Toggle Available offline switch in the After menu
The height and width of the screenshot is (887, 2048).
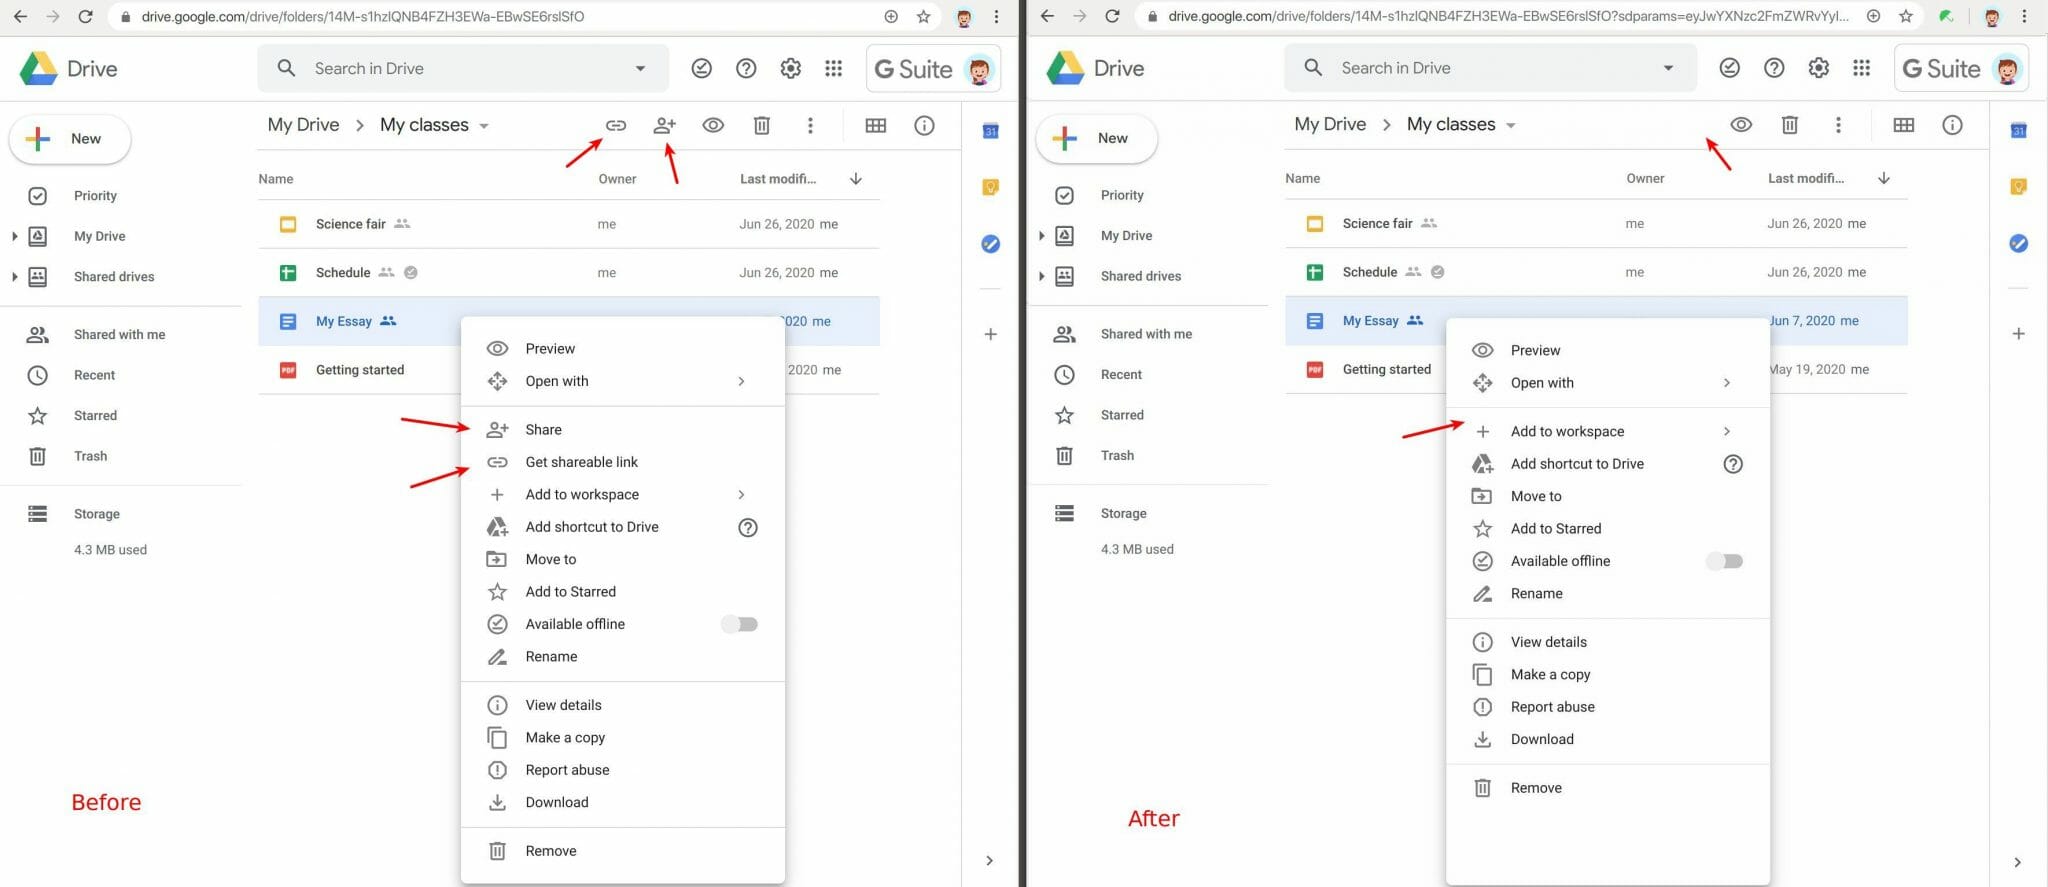1725,561
